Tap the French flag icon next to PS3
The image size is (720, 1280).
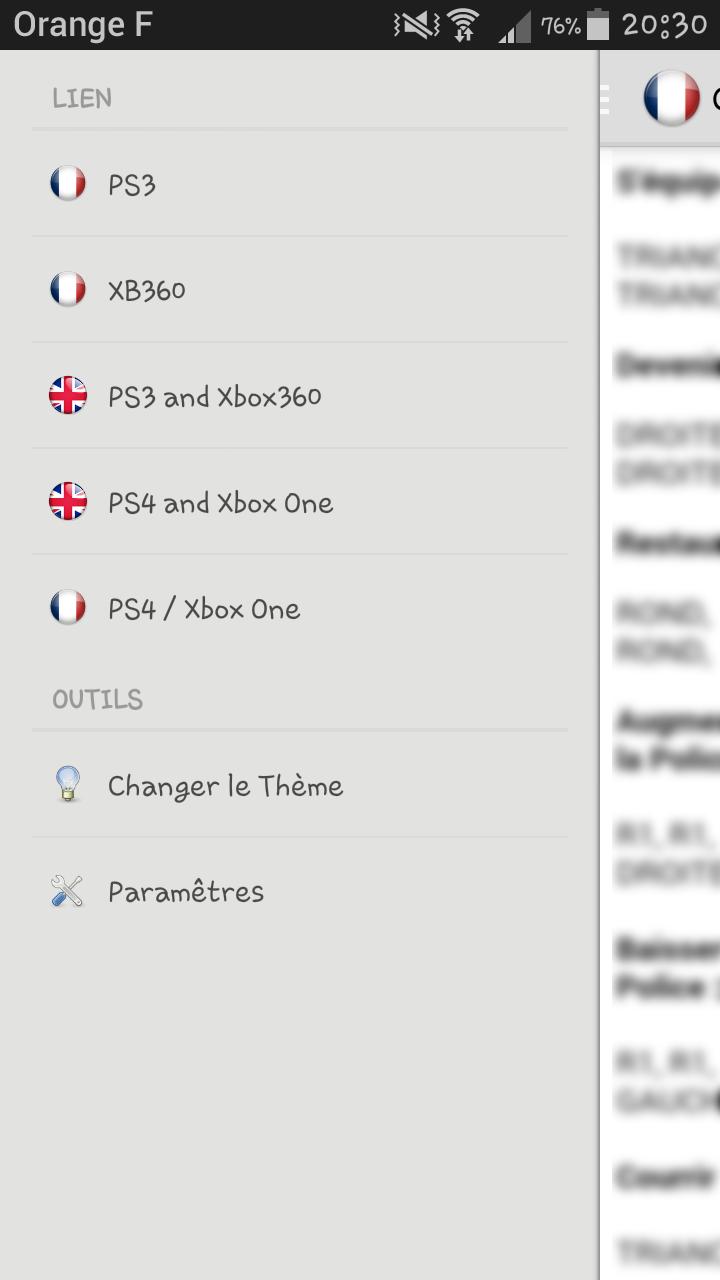[67, 184]
